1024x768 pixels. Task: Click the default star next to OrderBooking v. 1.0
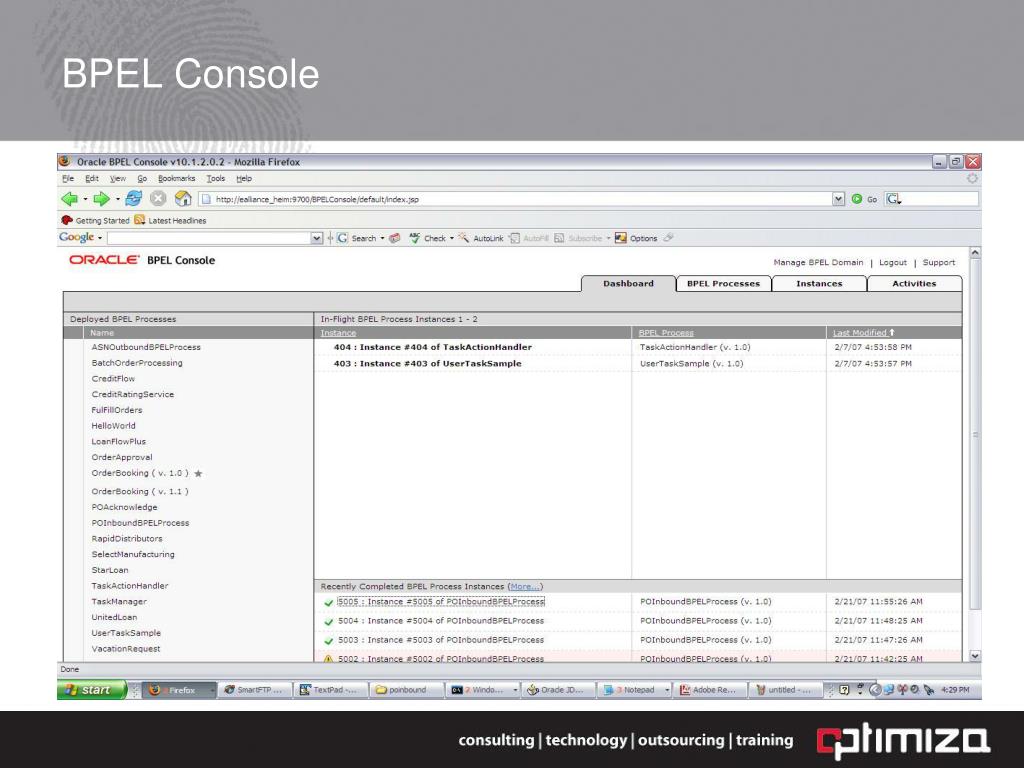(198, 473)
